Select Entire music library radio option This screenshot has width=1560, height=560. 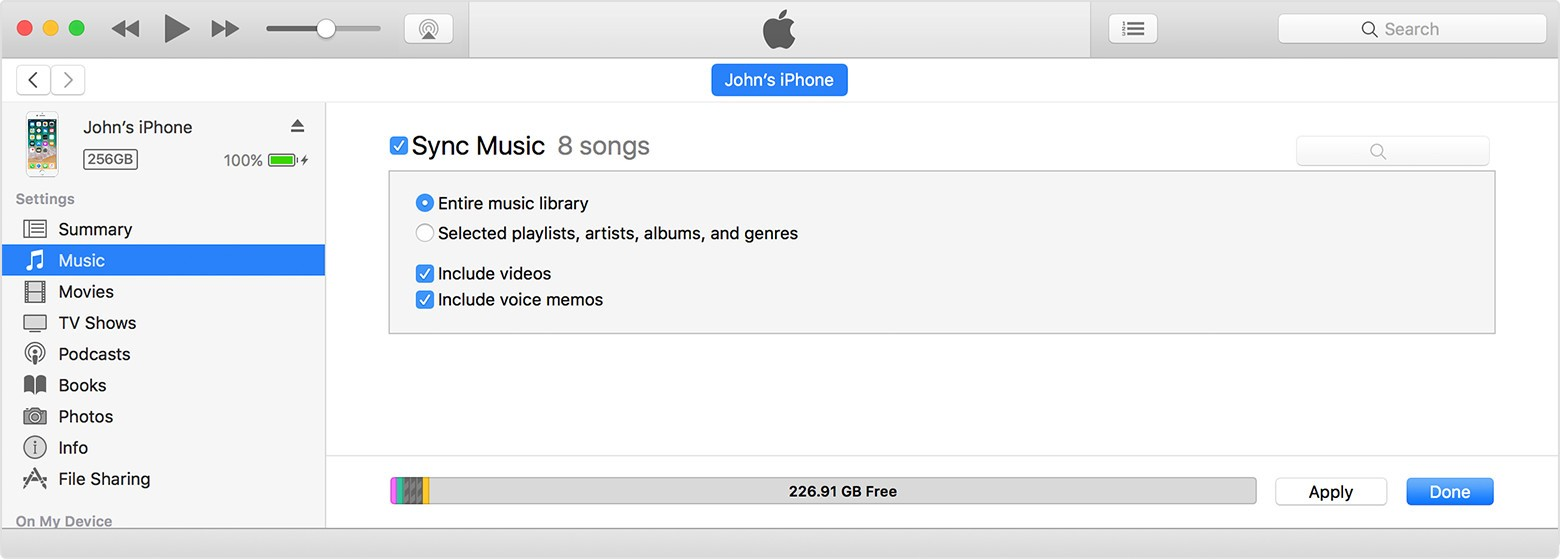tap(425, 203)
